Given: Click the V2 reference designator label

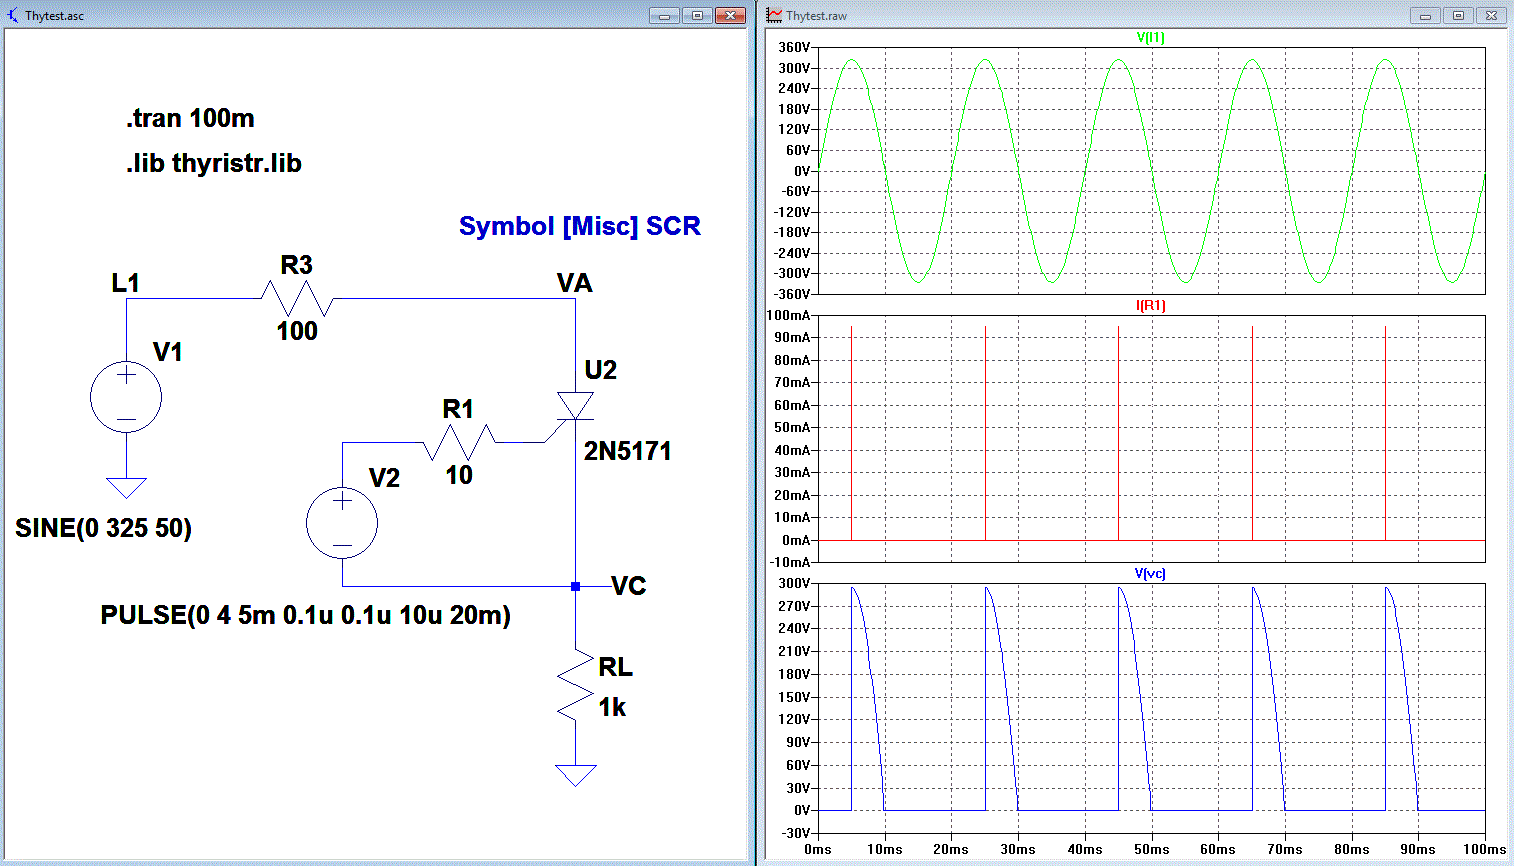Looking at the screenshot, I should pyautogui.click(x=384, y=478).
